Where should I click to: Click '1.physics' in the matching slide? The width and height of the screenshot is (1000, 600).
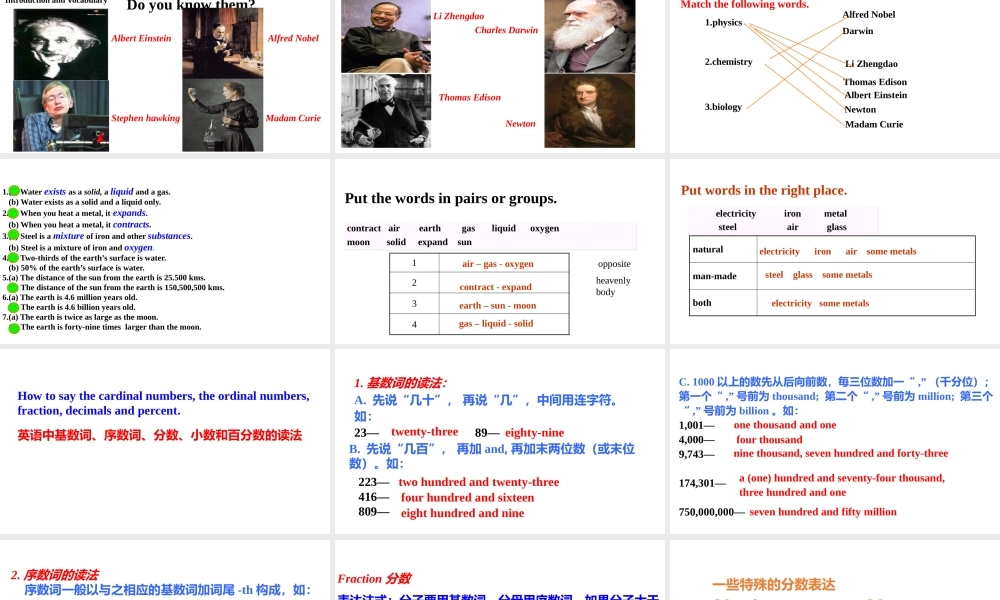(723, 22)
